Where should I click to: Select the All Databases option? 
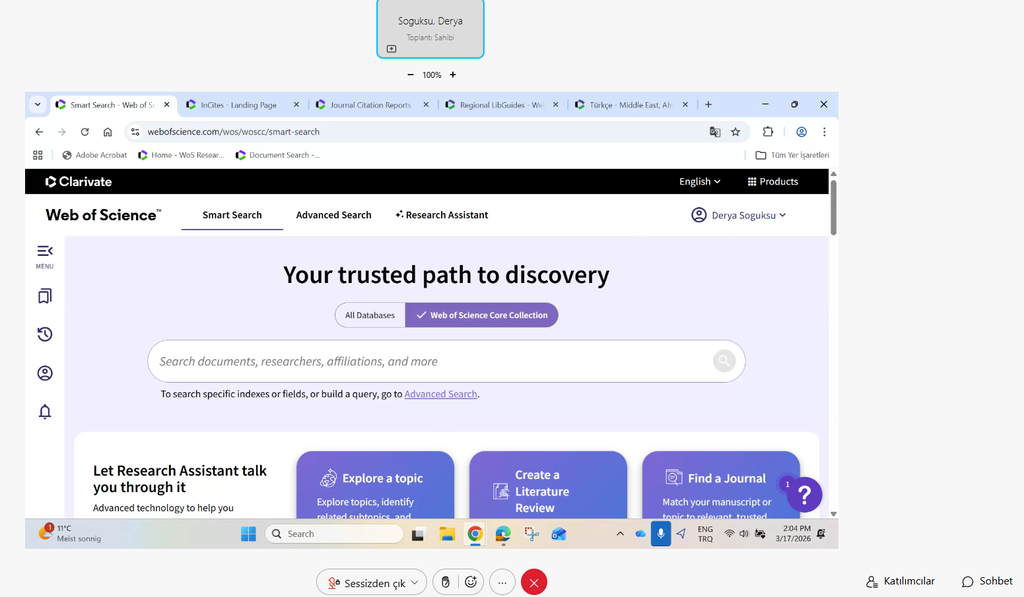tap(370, 315)
